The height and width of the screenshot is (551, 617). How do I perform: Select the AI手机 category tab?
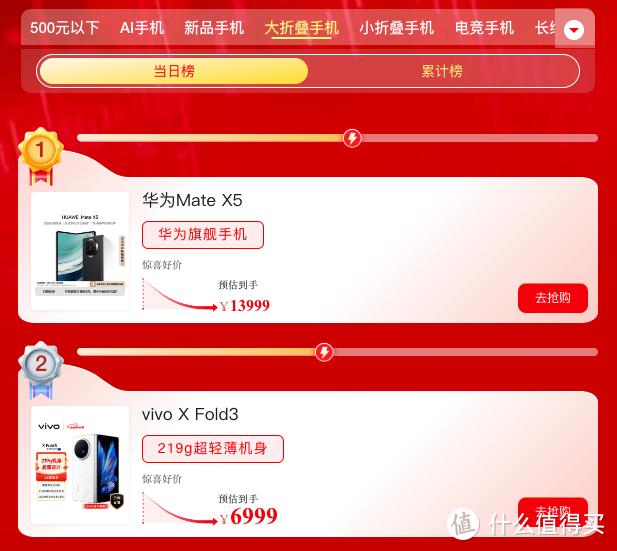(142, 28)
